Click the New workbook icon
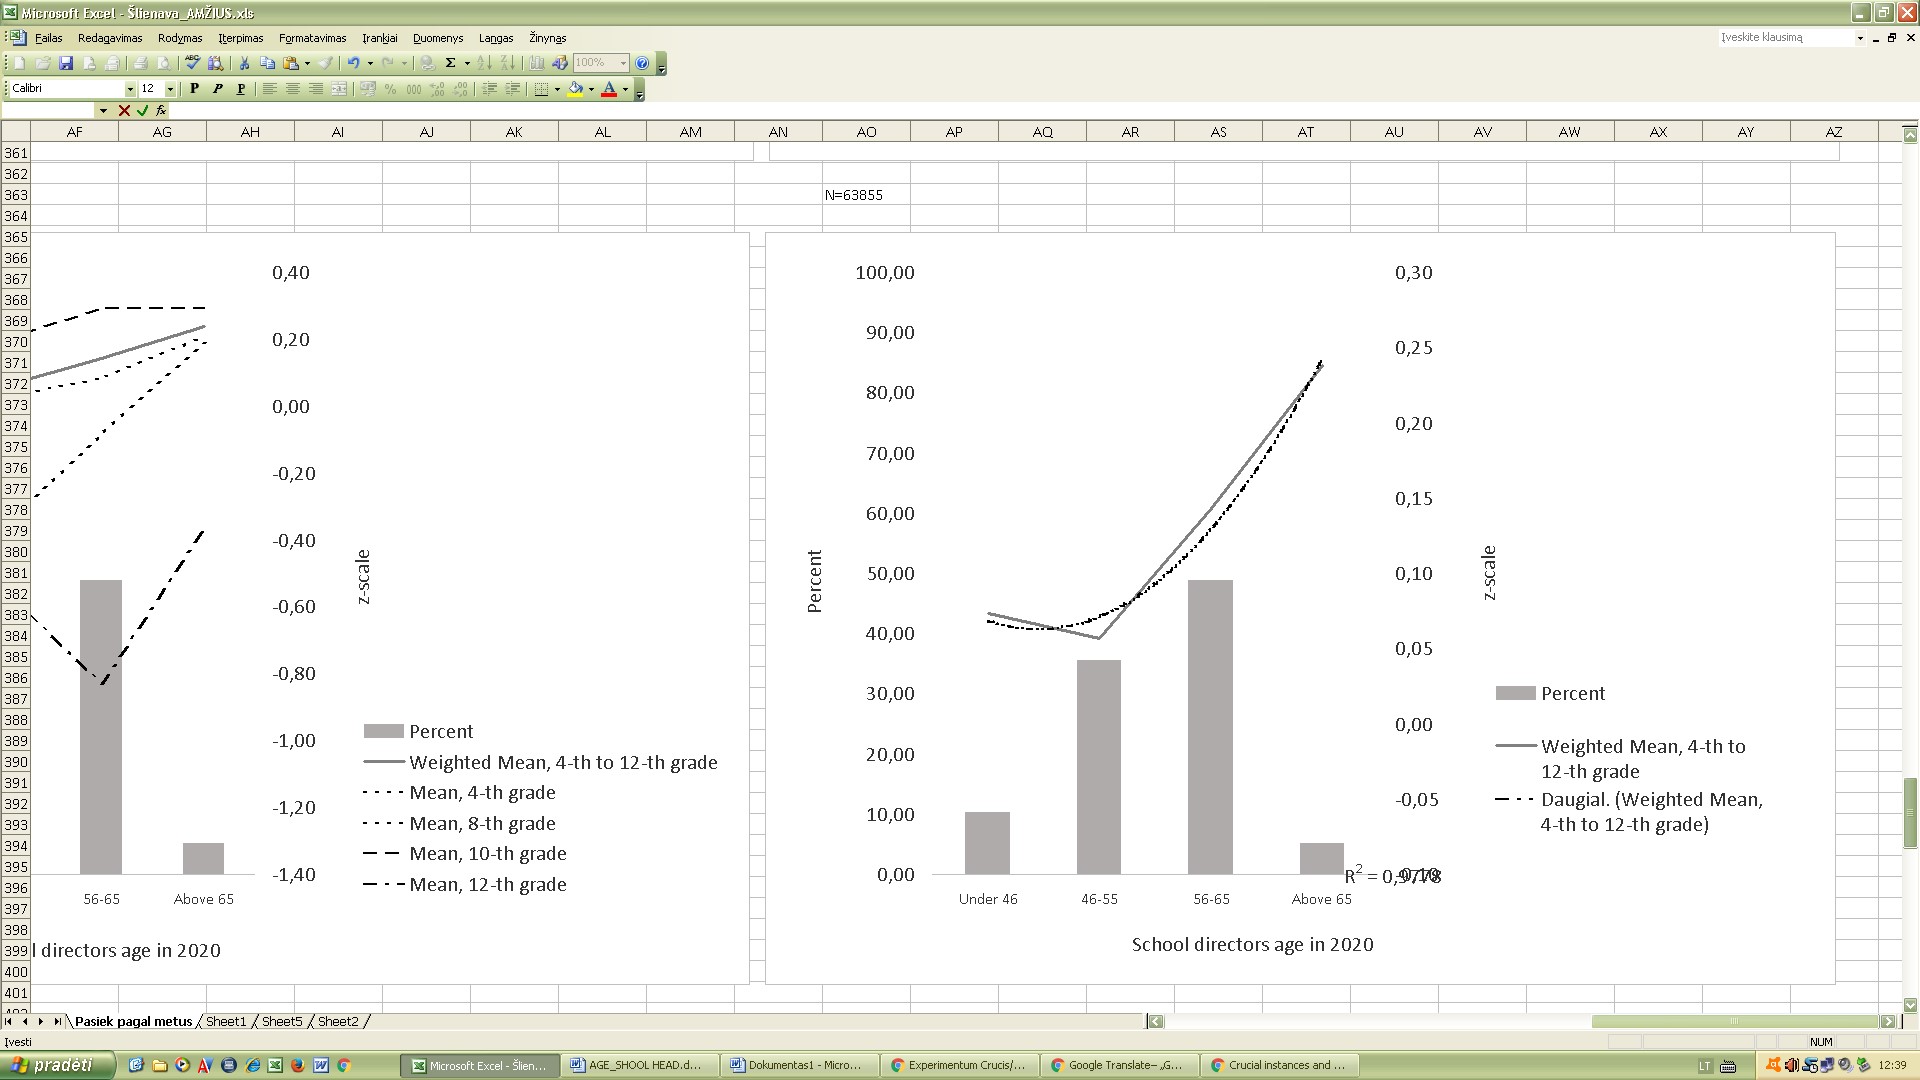Viewport: 1920px width, 1080px height. (x=20, y=63)
